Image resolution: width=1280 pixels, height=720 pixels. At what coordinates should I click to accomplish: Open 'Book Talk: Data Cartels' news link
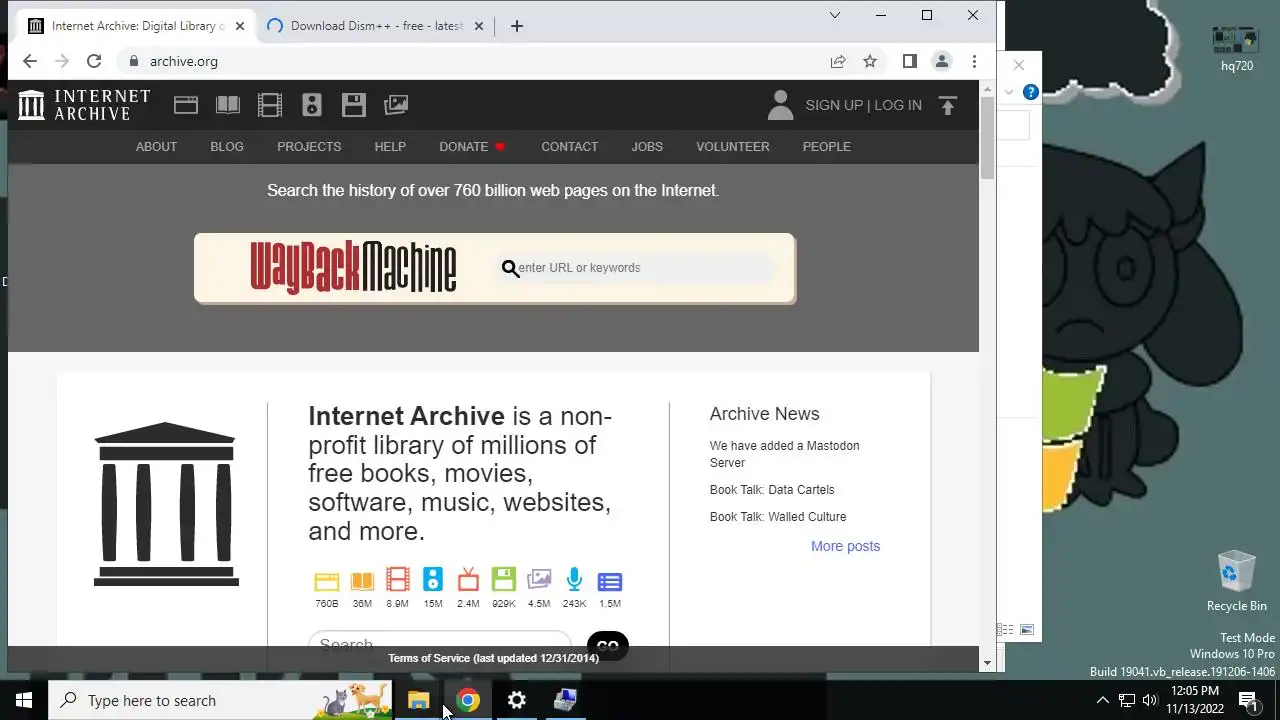pos(772,490)
